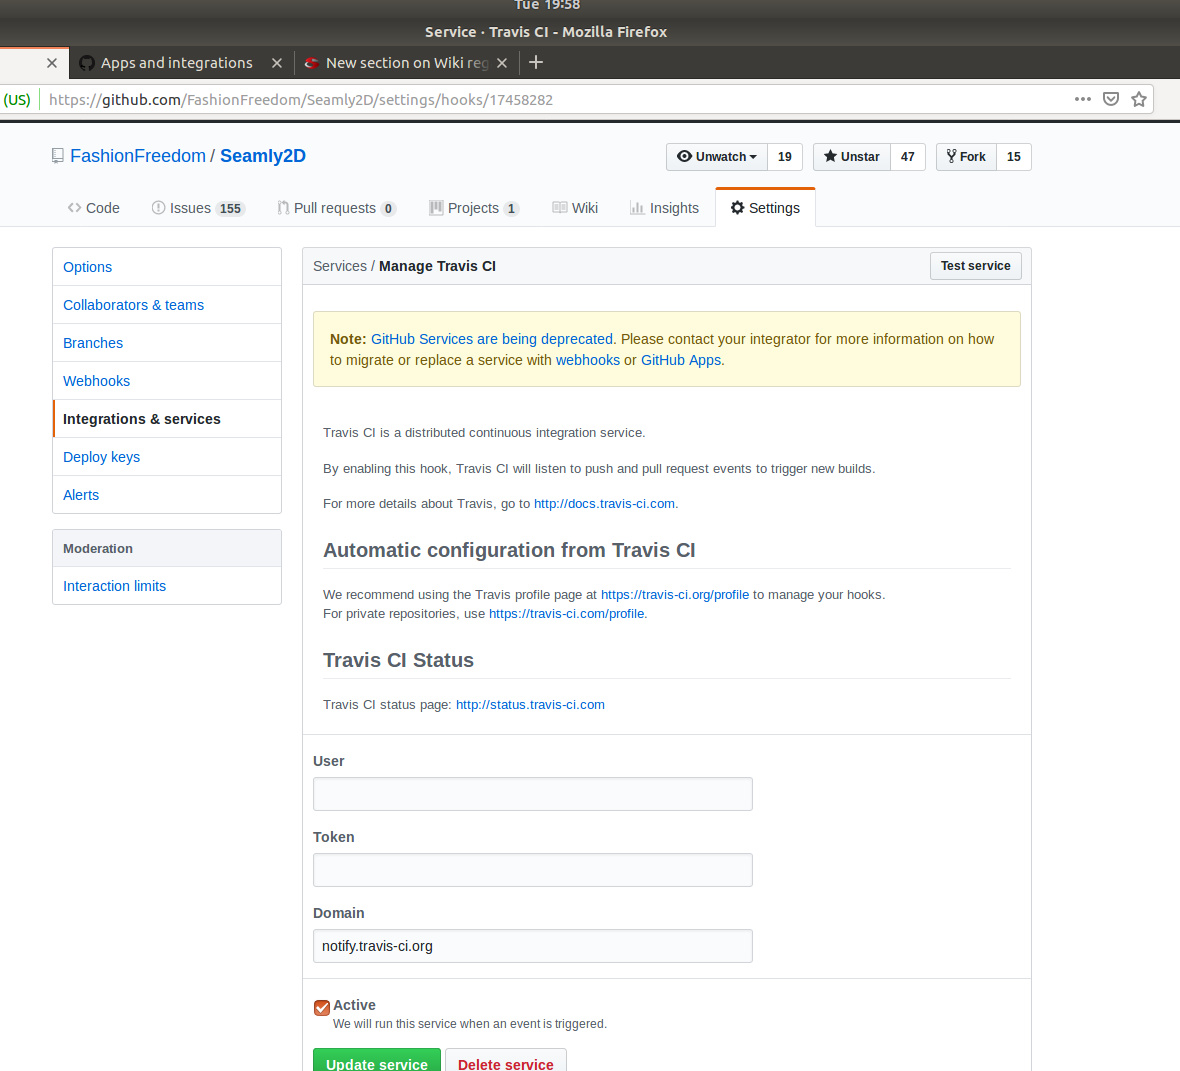Open the Wiki tab
1180x1071 pixels.
[575, 208]
